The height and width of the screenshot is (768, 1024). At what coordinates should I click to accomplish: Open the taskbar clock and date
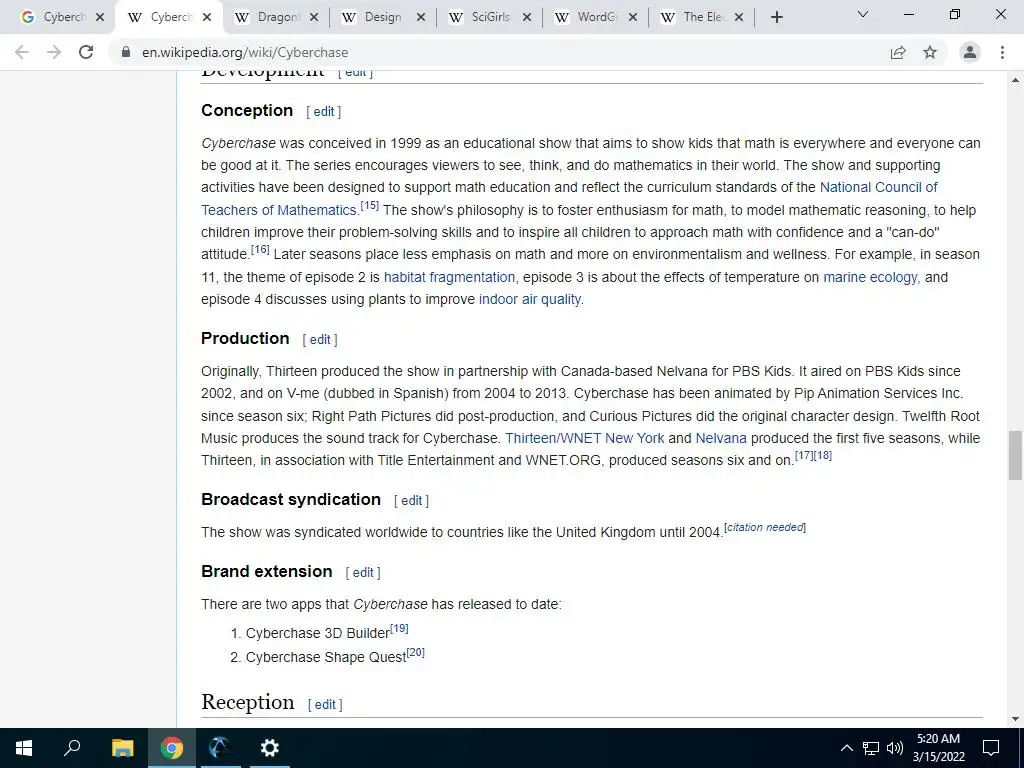(938, 748)
